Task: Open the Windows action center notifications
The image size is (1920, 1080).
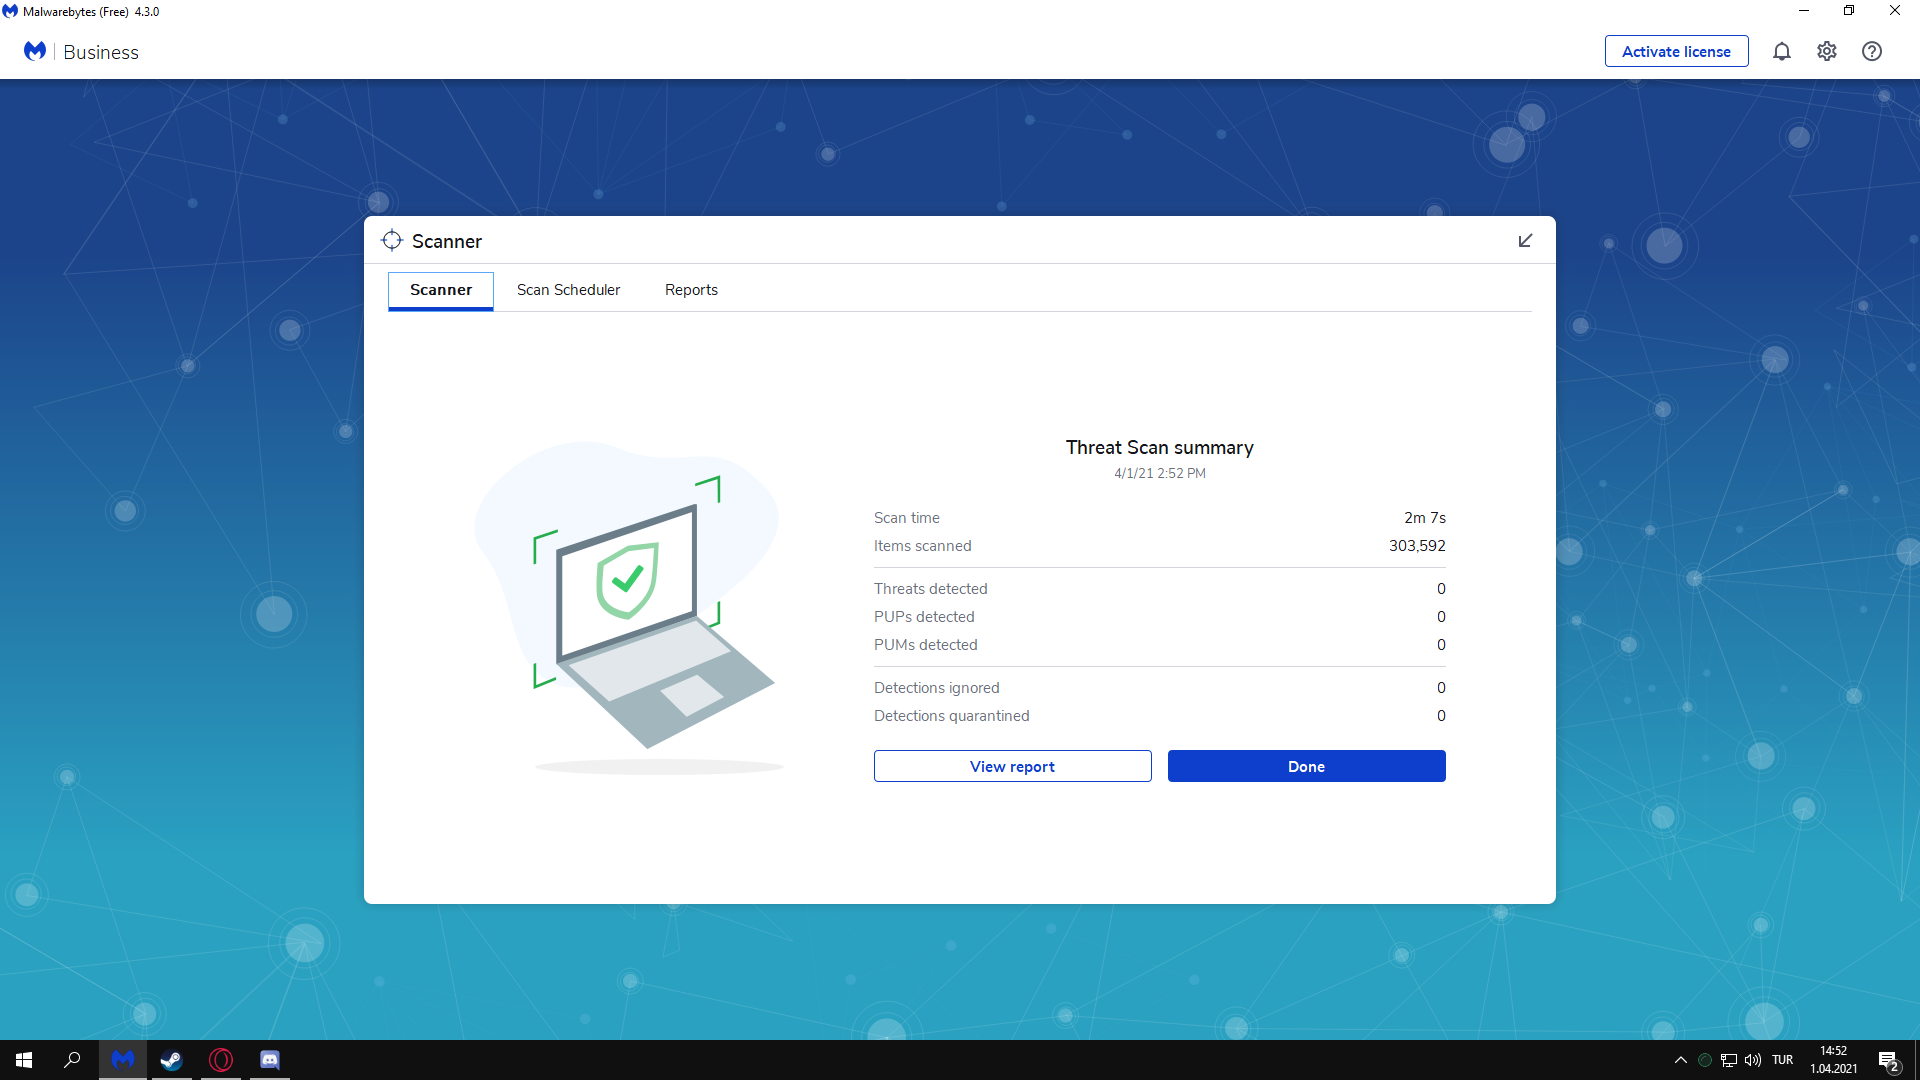Action: [x=1888, y=1061]
